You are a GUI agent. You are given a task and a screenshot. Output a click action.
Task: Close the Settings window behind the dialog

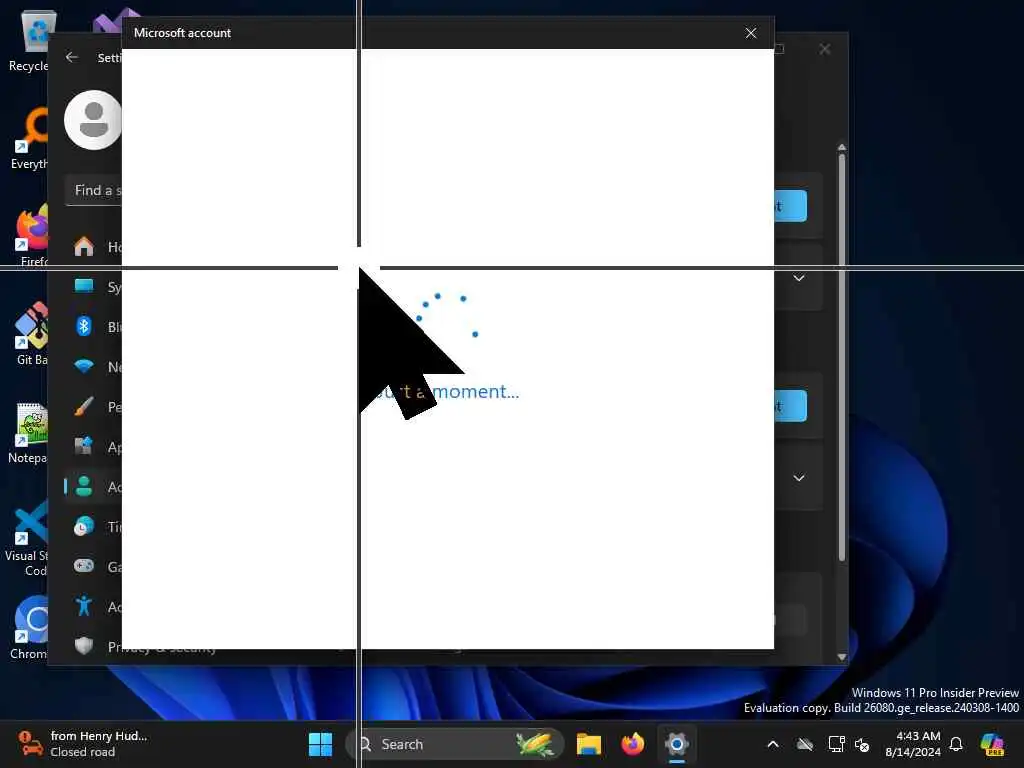825,49
